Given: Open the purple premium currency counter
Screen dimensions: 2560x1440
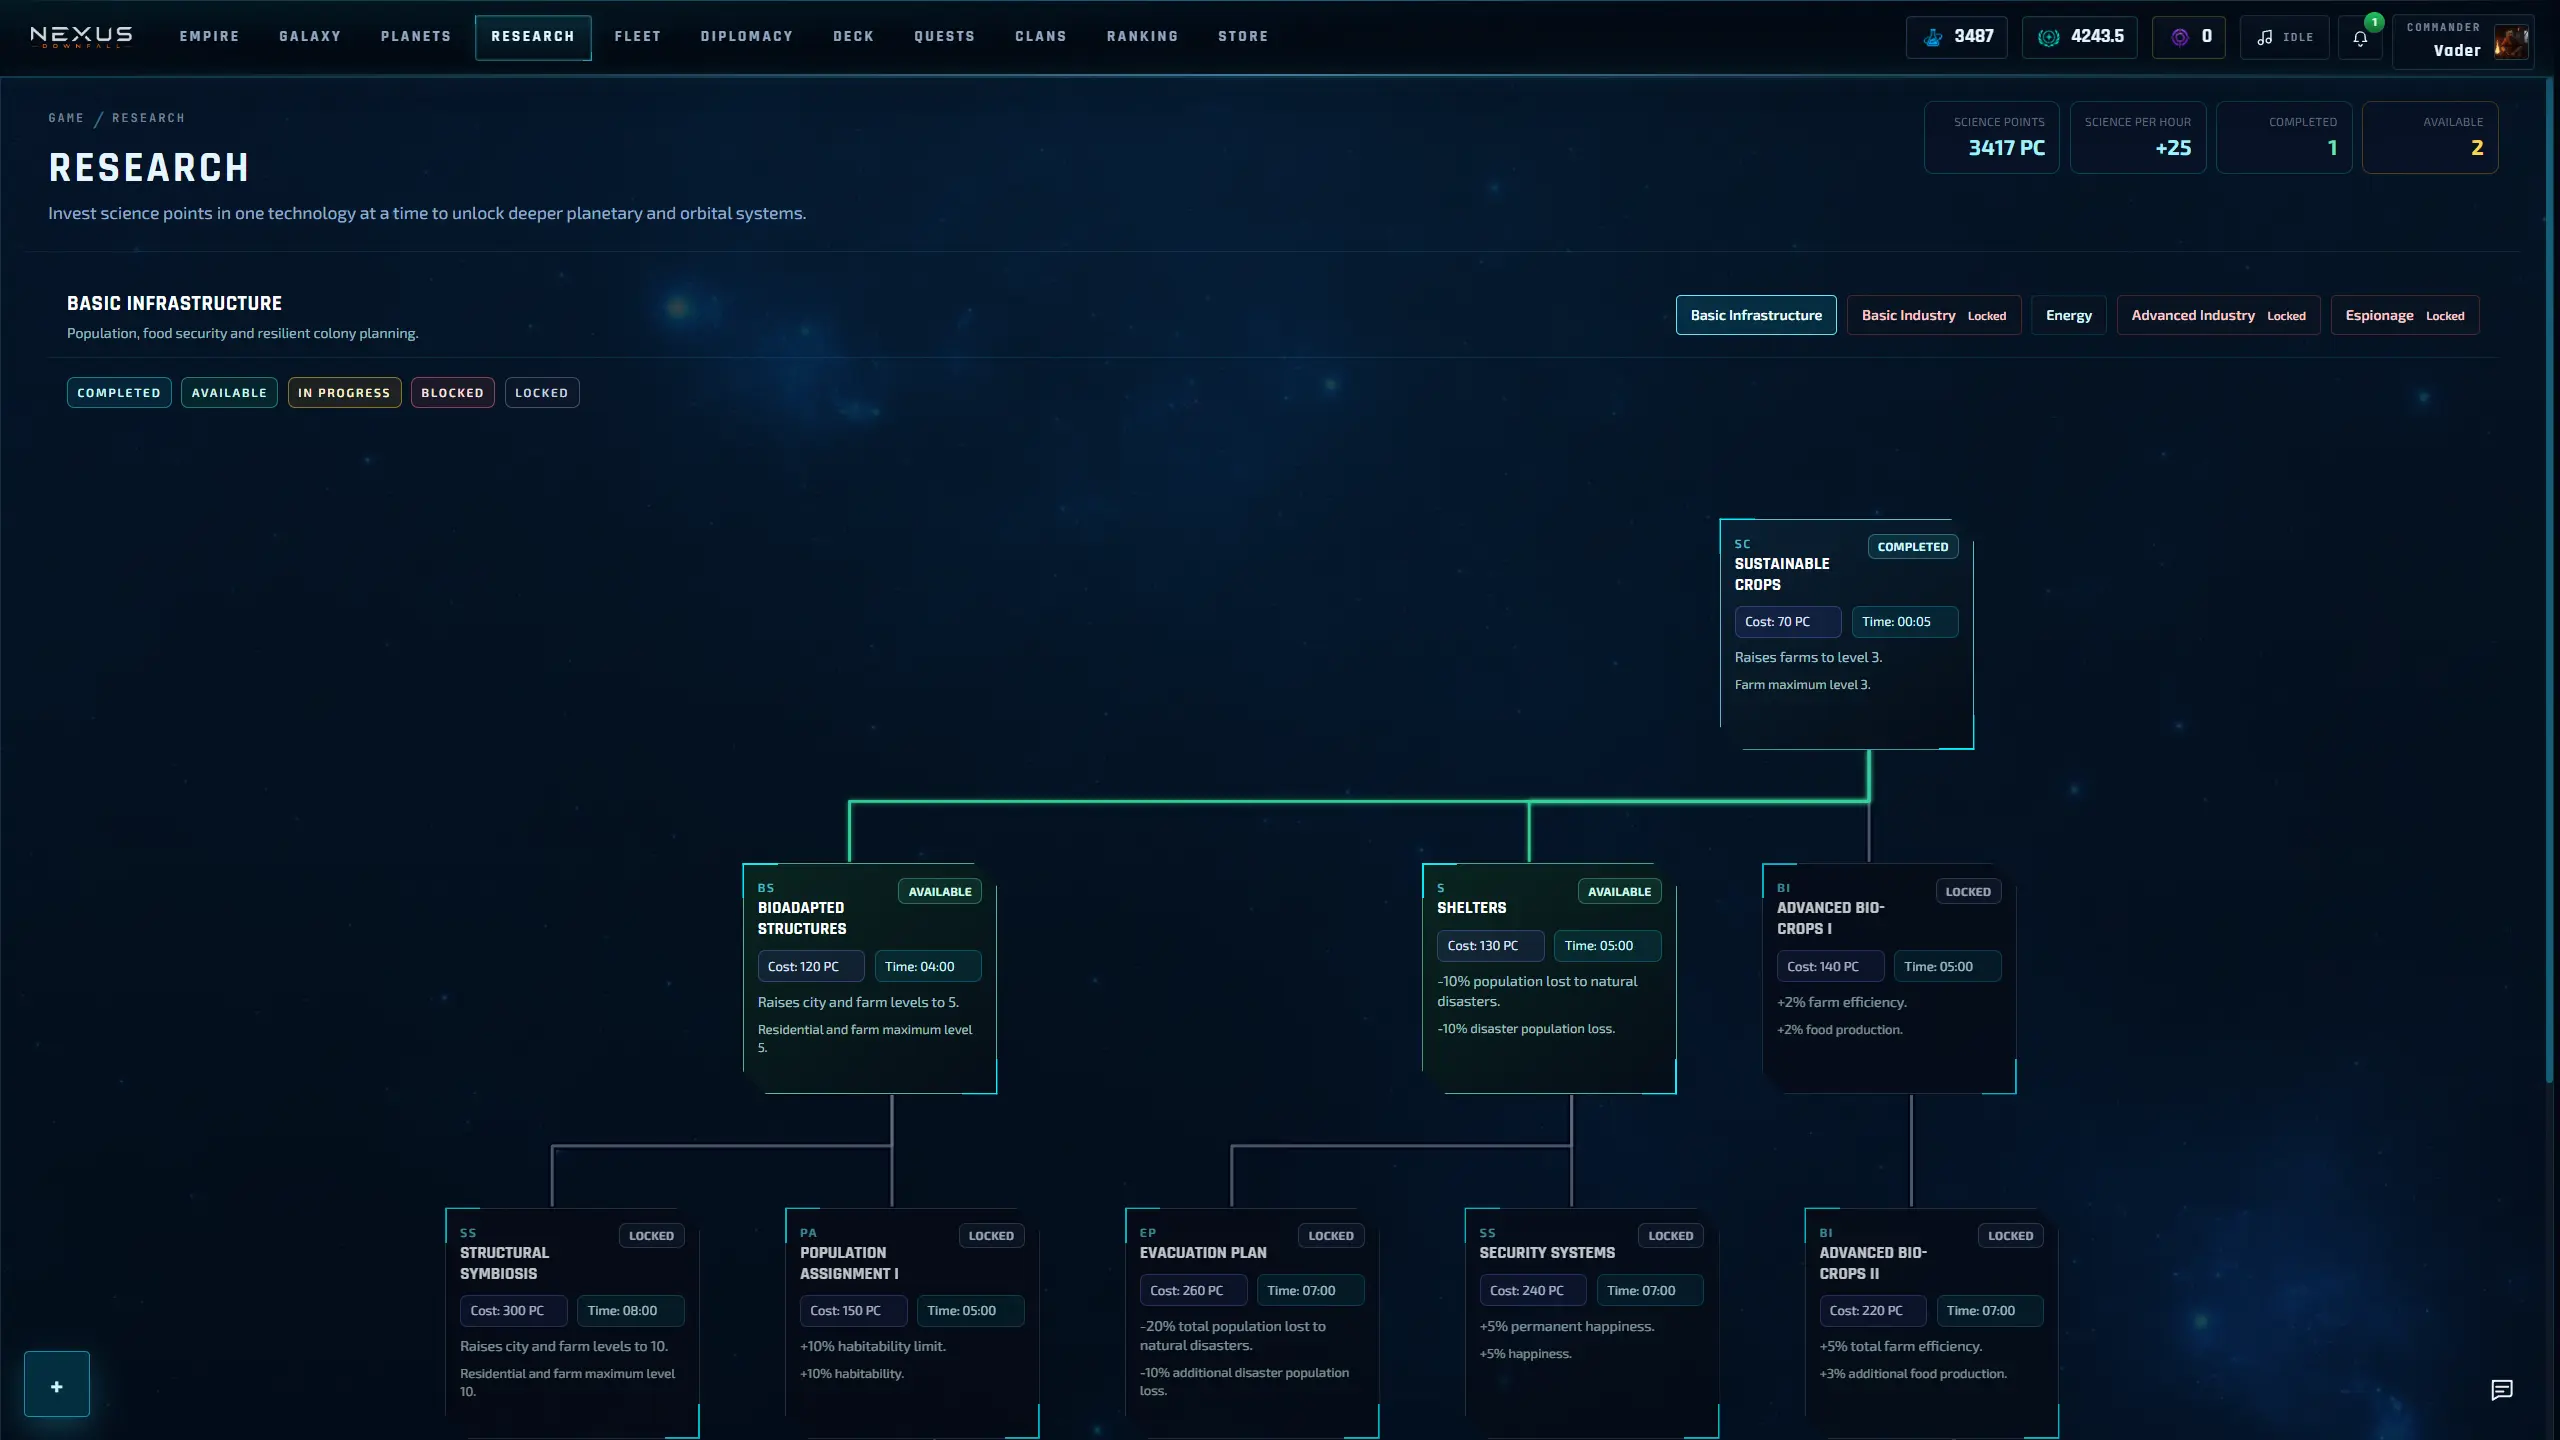Looking at the screenshot, I should click(x=2189, y=37).
